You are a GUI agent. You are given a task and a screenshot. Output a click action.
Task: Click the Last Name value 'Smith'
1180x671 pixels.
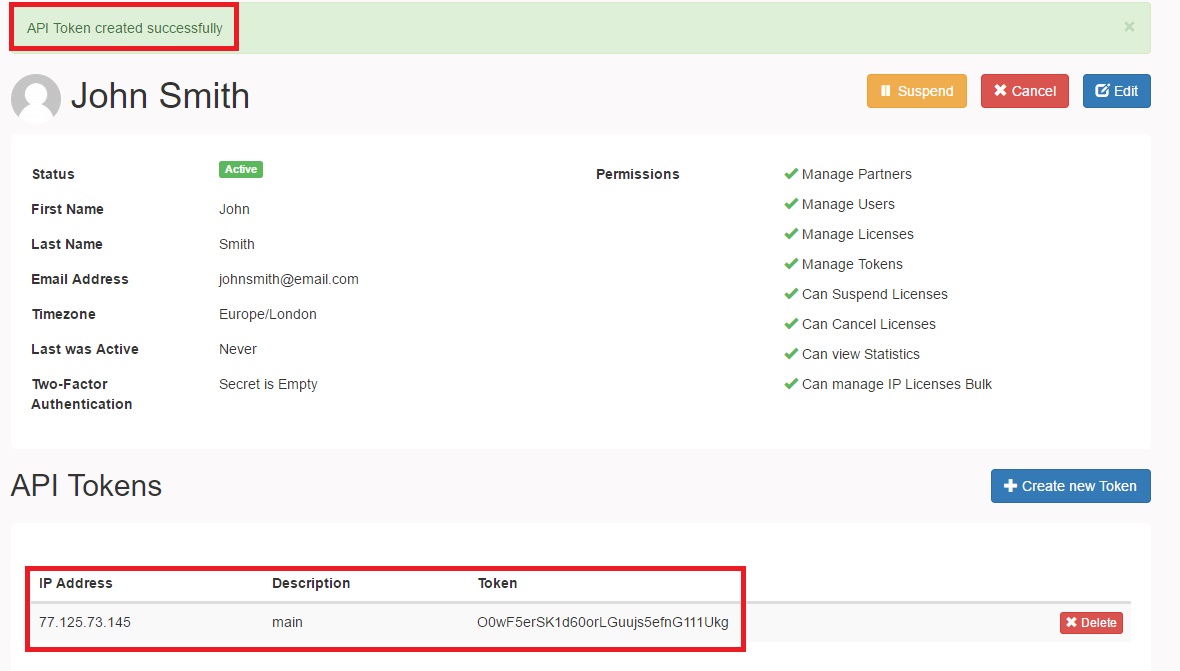click(237, 244)
